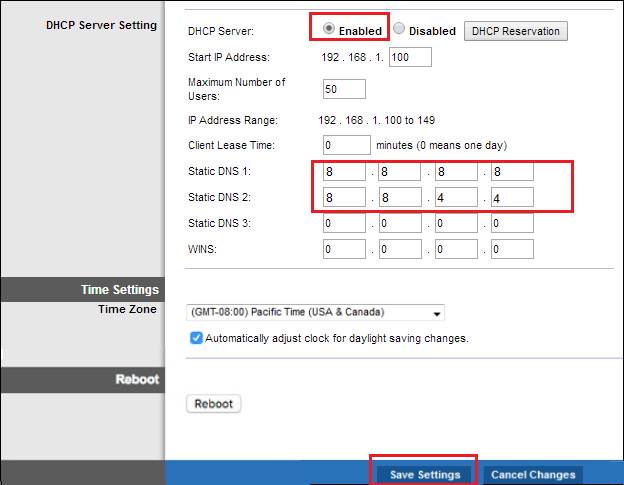Click the fourth octet of the WINS field

click(512, 249)
